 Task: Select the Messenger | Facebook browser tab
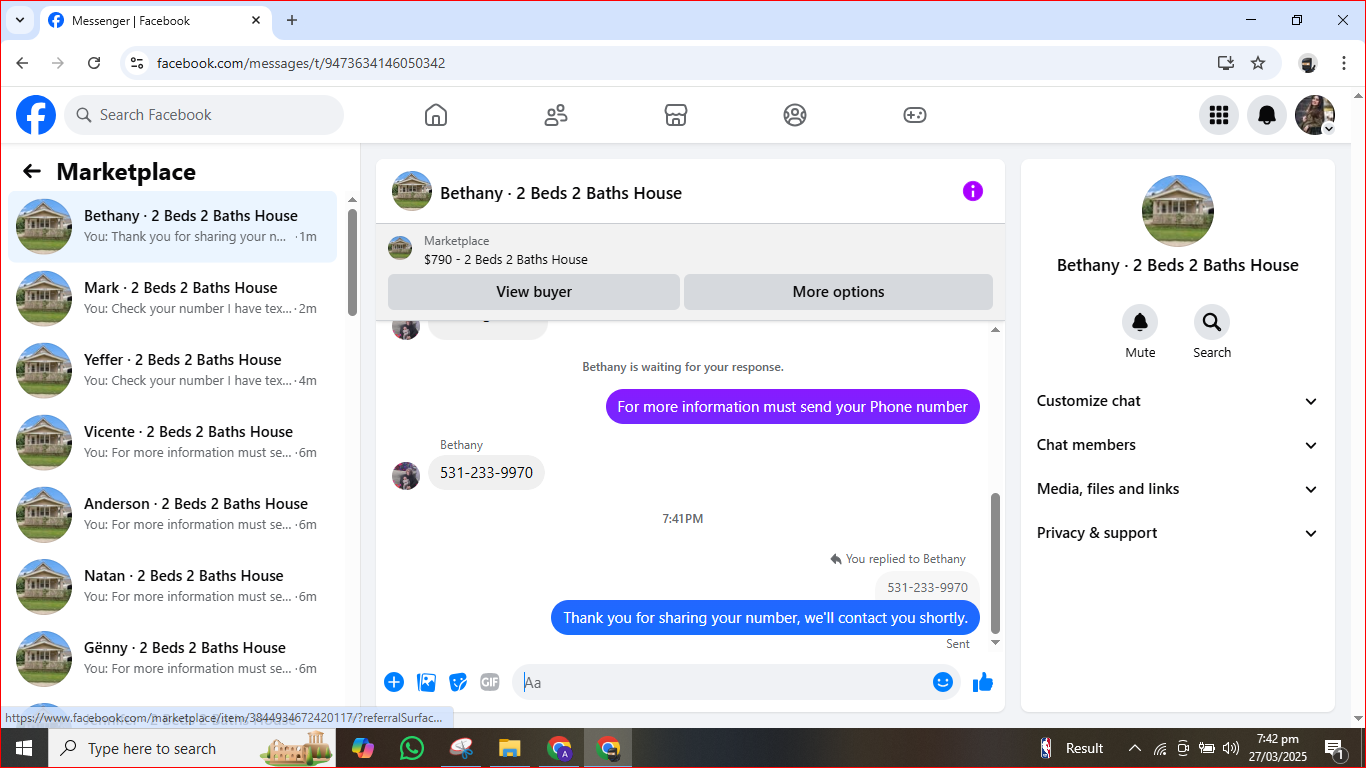click(155, 20)
